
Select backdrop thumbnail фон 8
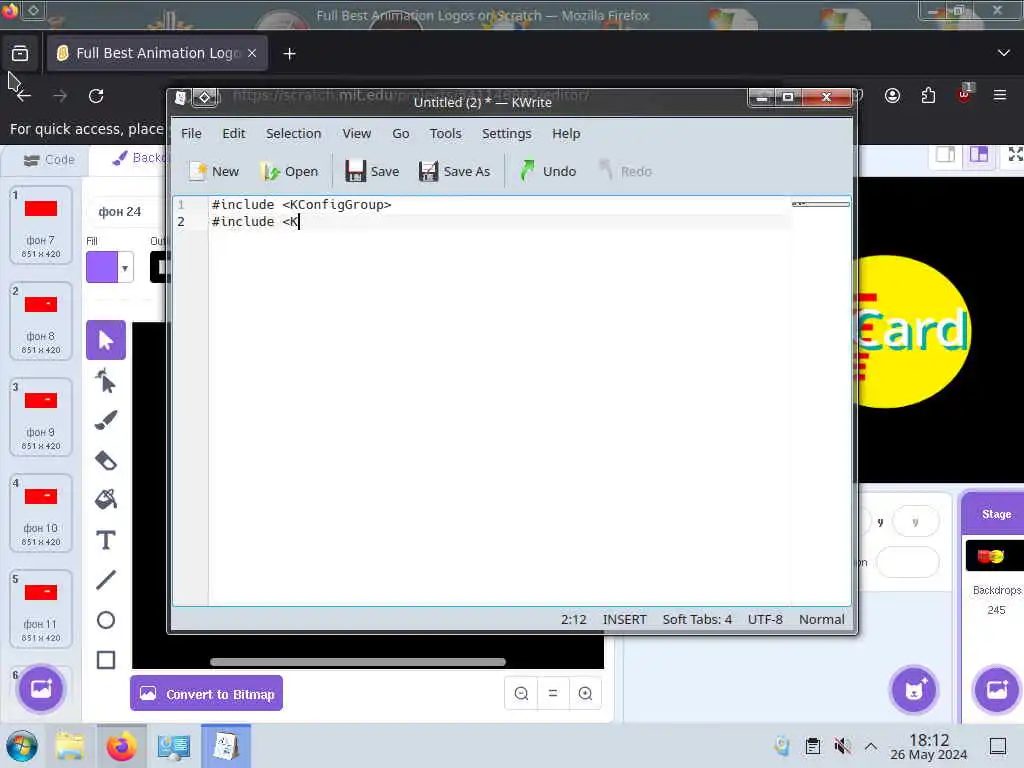tap(40, 321)
